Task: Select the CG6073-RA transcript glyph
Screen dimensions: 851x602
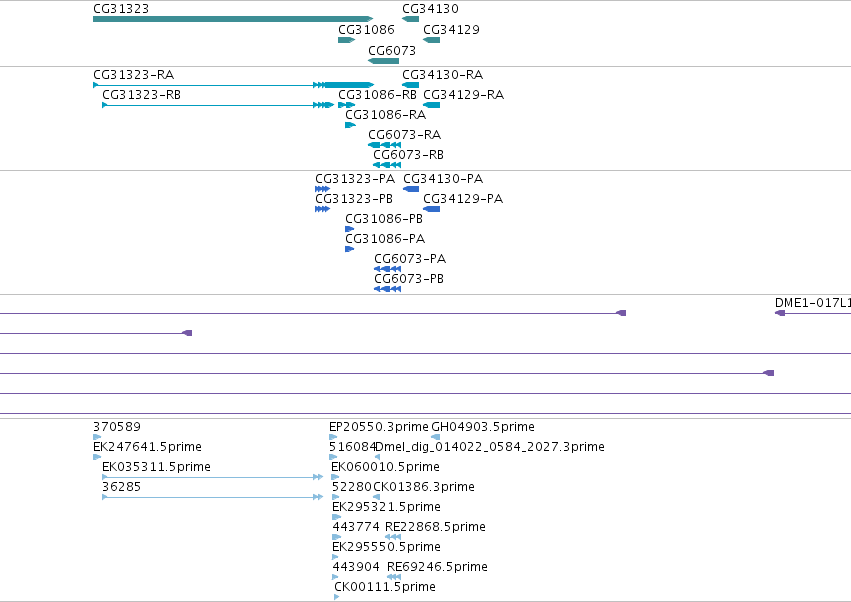Action: pyautogui.click(x=384, y=145)
